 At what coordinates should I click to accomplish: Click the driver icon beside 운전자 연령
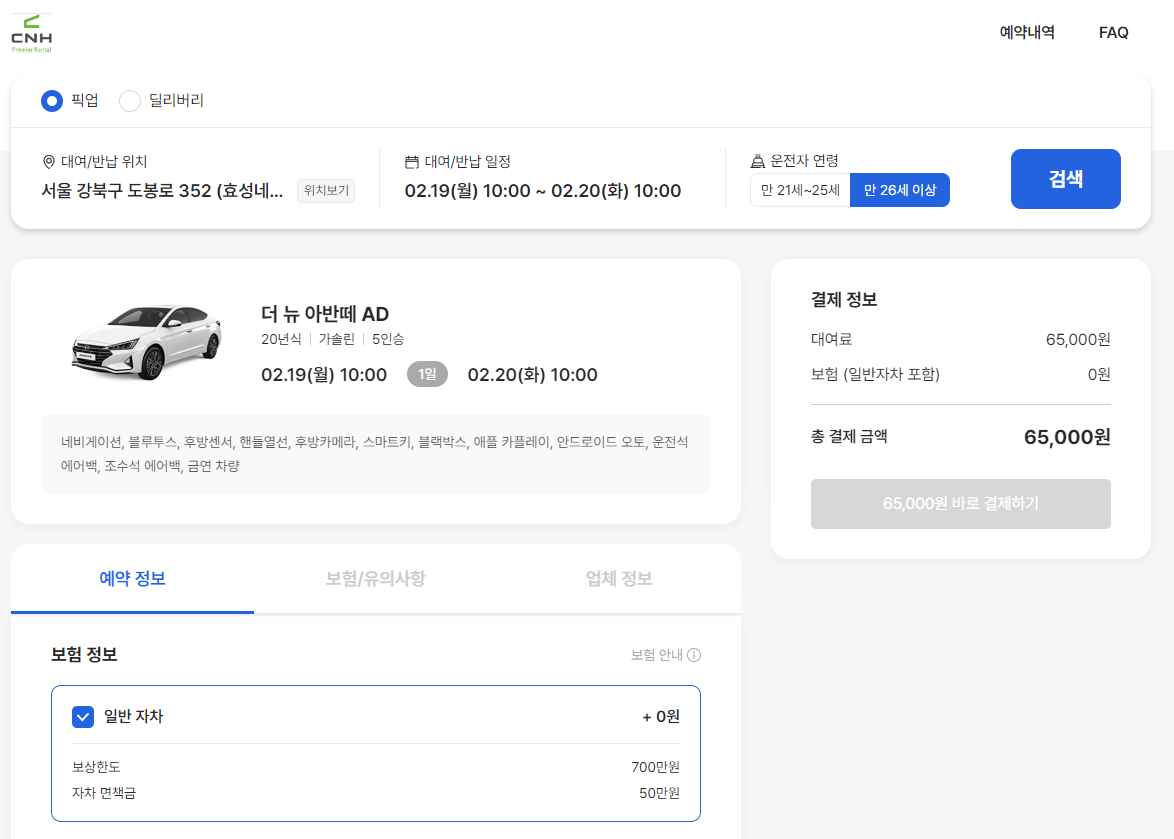point(758,161)
